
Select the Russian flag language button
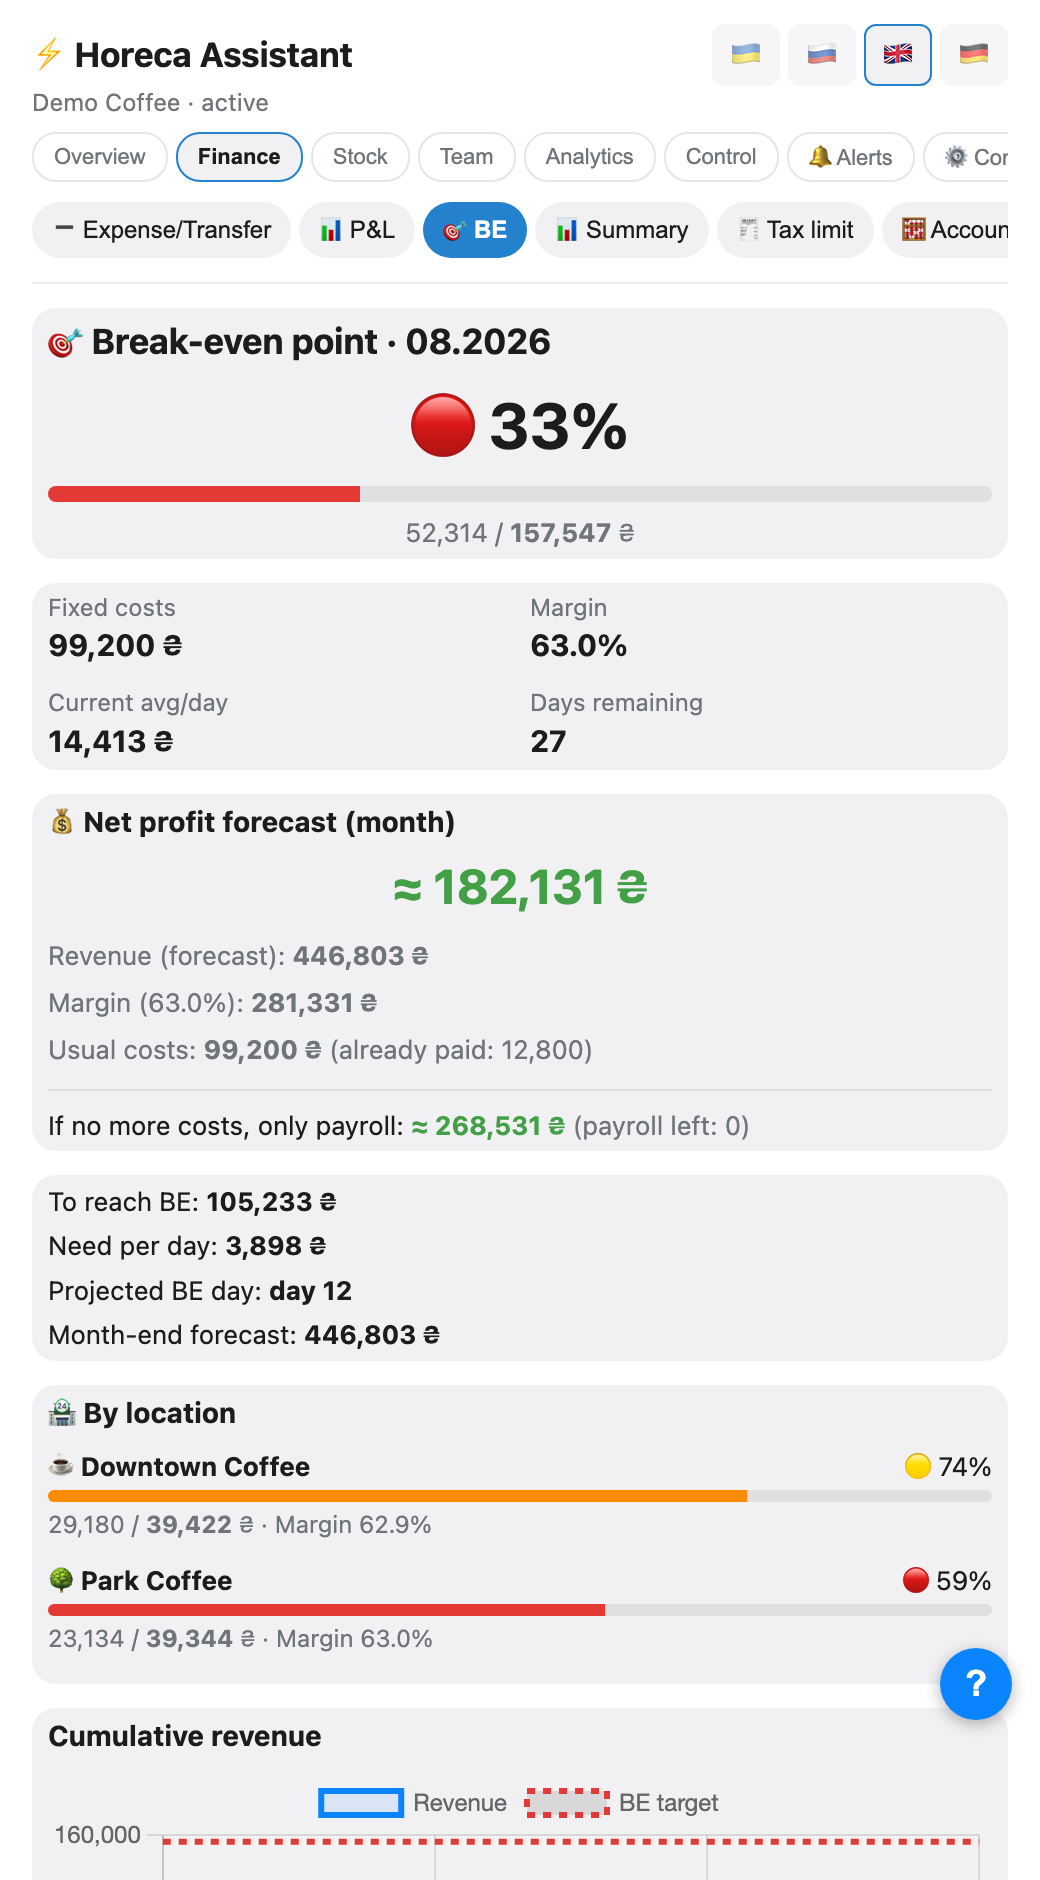tap(821, 55)
